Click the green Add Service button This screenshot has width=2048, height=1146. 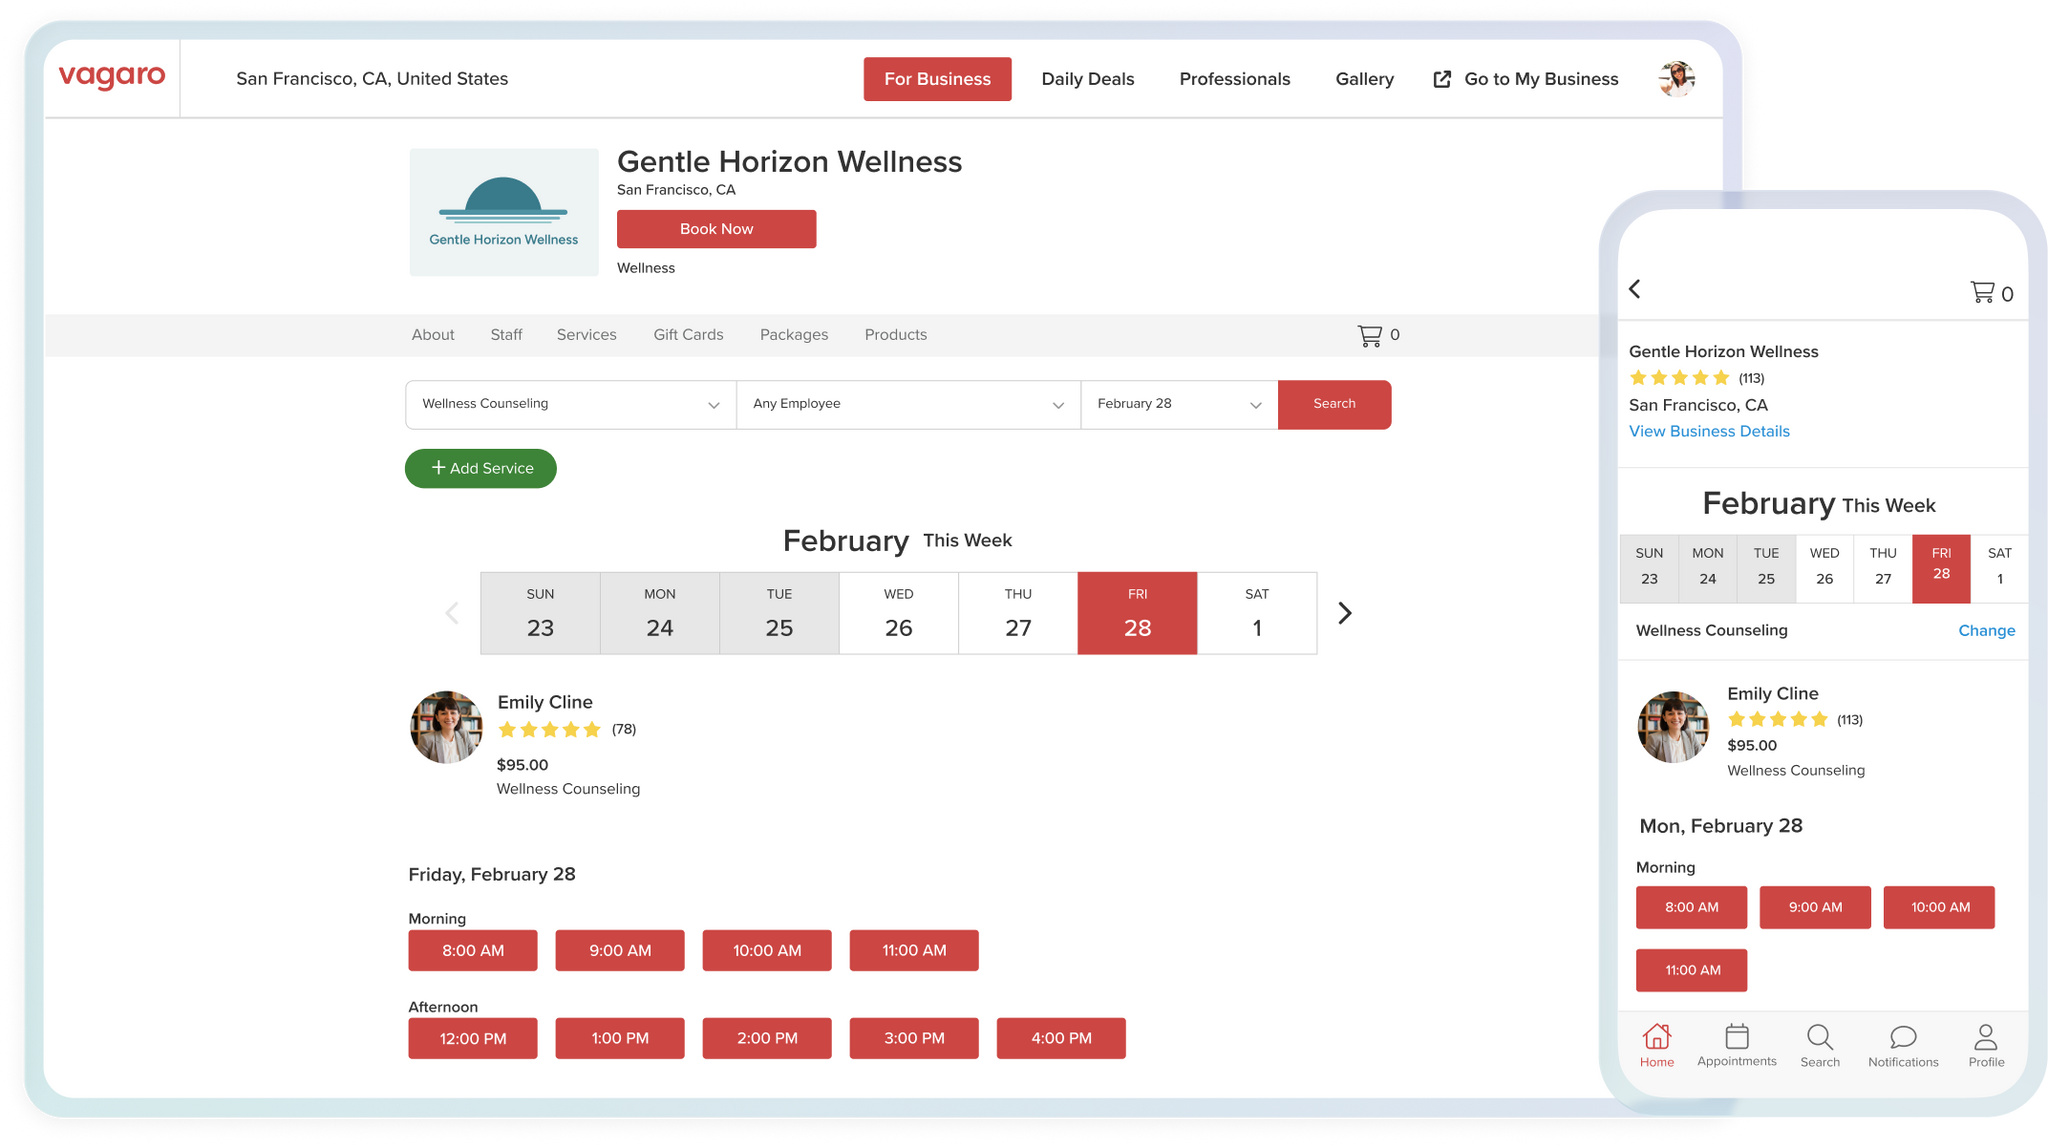(x=481, y=468)
